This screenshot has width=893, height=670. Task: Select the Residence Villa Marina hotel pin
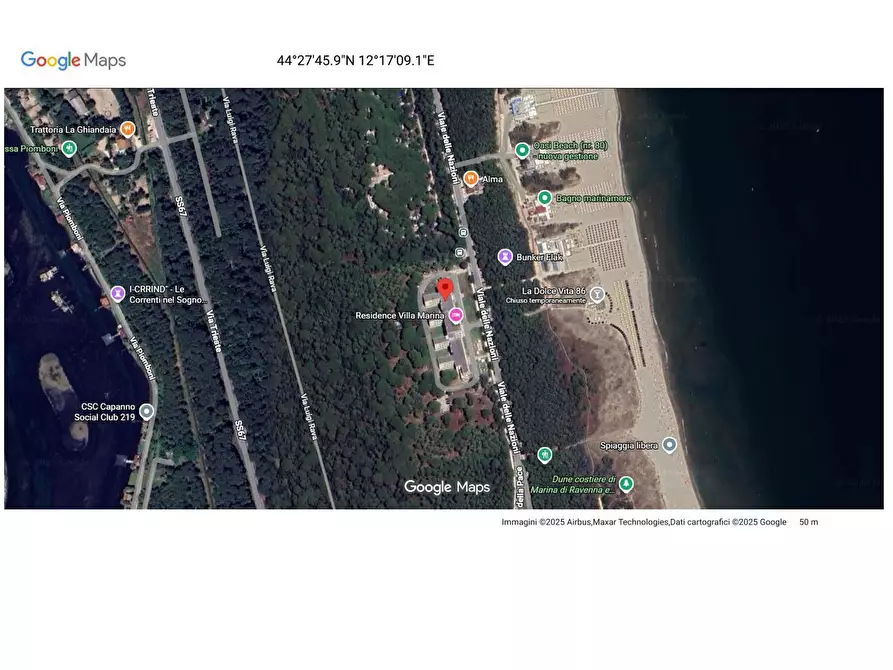click(x=456, y=316)
